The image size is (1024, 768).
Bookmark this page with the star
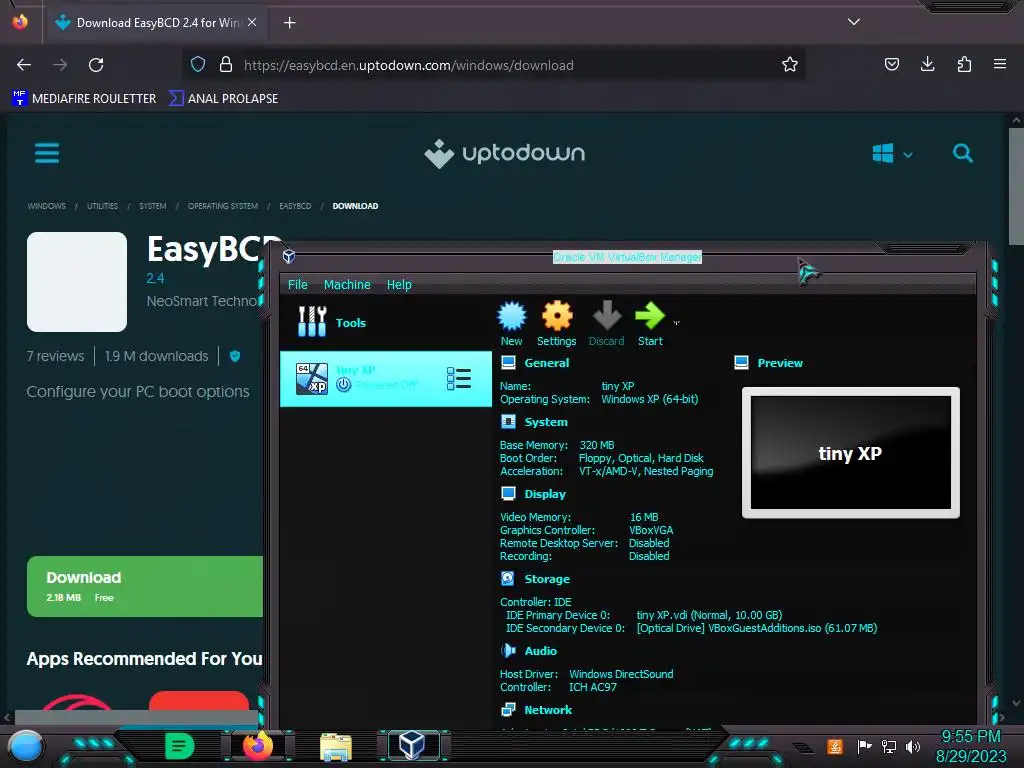[x=790, y=64]
